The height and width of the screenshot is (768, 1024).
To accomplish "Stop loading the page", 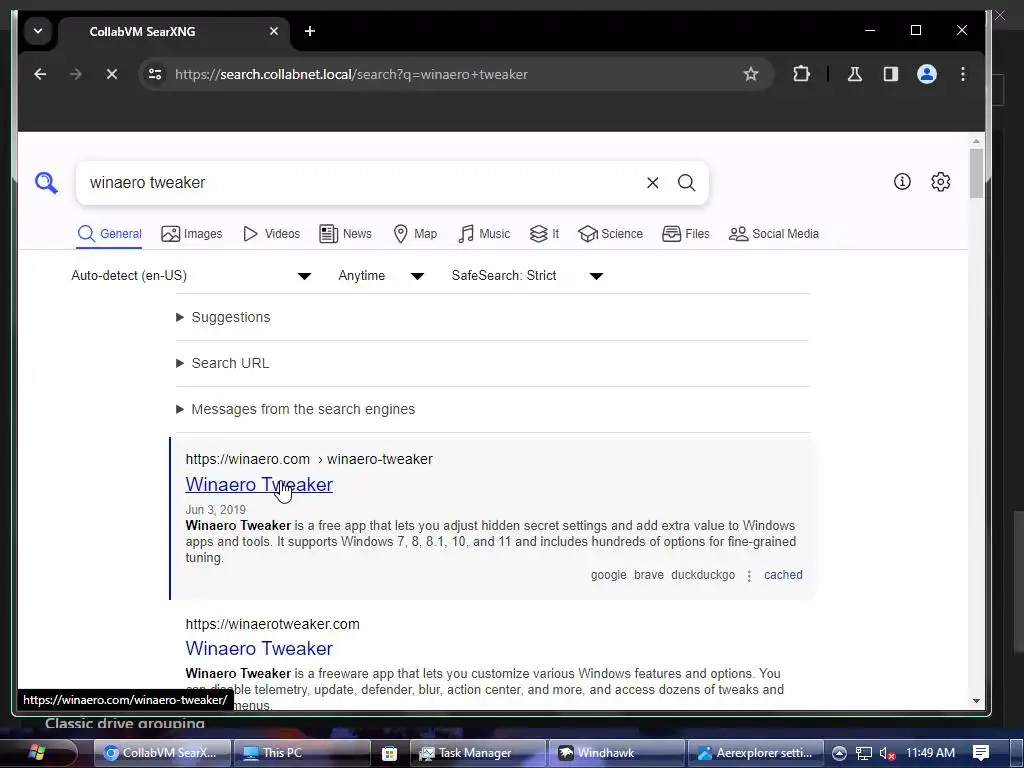I will pyautogui.click(x=112, y=74).
